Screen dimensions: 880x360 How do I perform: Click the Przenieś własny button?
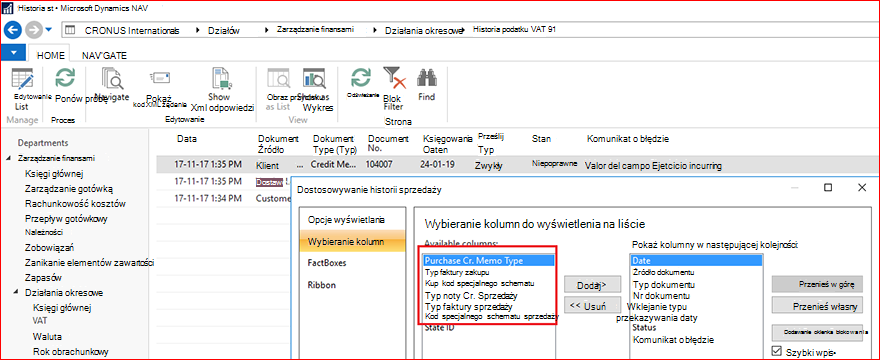[x=817, y=305]
